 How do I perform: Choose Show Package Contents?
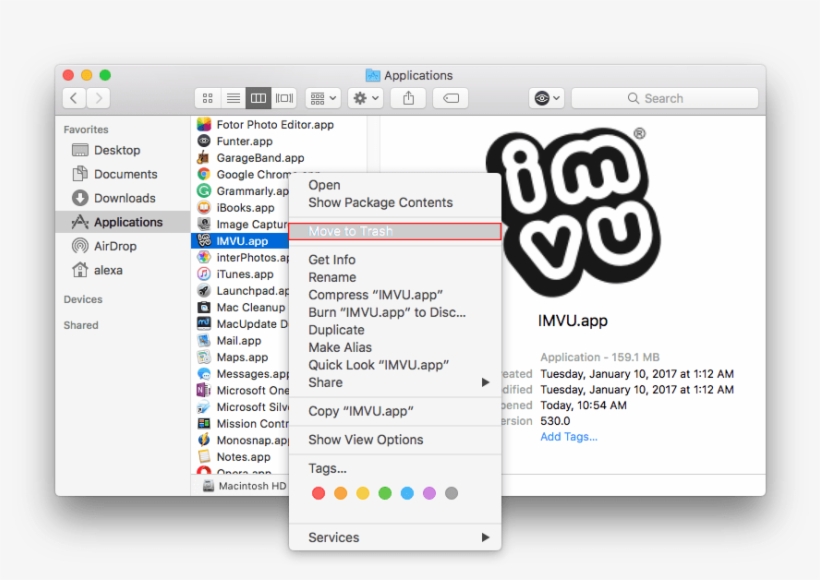(x=395, y=203)
